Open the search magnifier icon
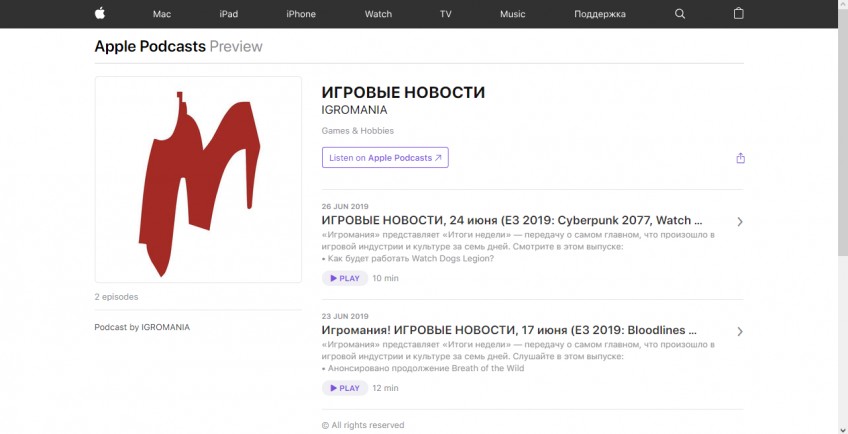Screen dimensions: 848x434 680,14
